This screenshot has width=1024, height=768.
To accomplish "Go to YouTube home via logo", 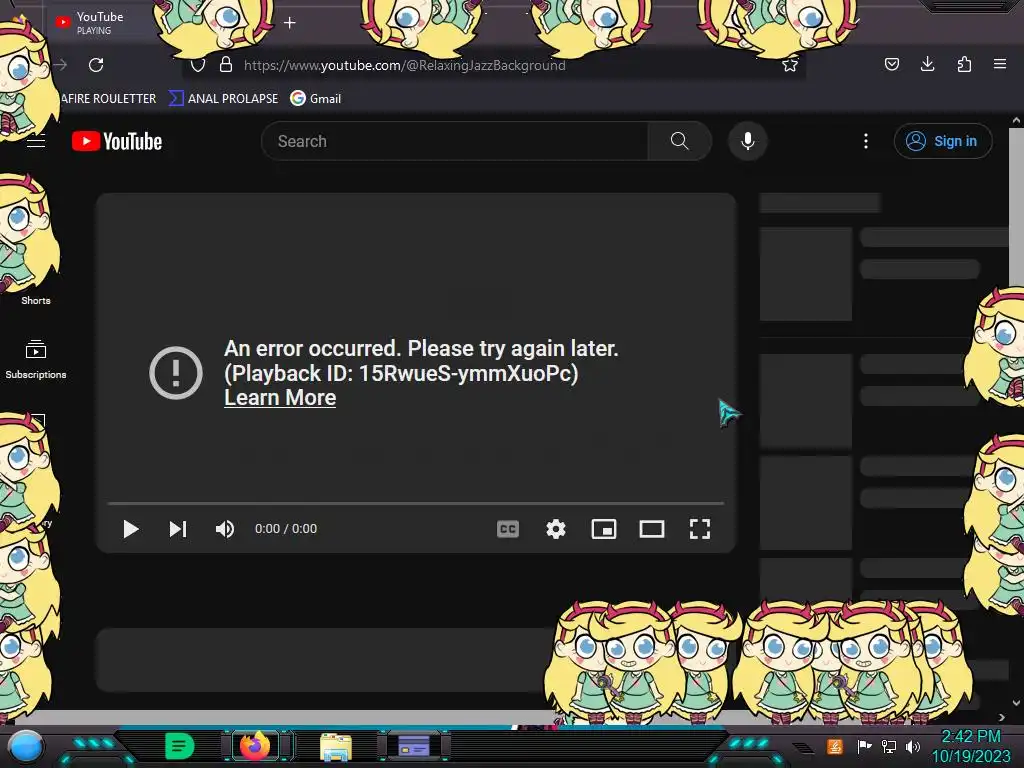I will [117, 141].
